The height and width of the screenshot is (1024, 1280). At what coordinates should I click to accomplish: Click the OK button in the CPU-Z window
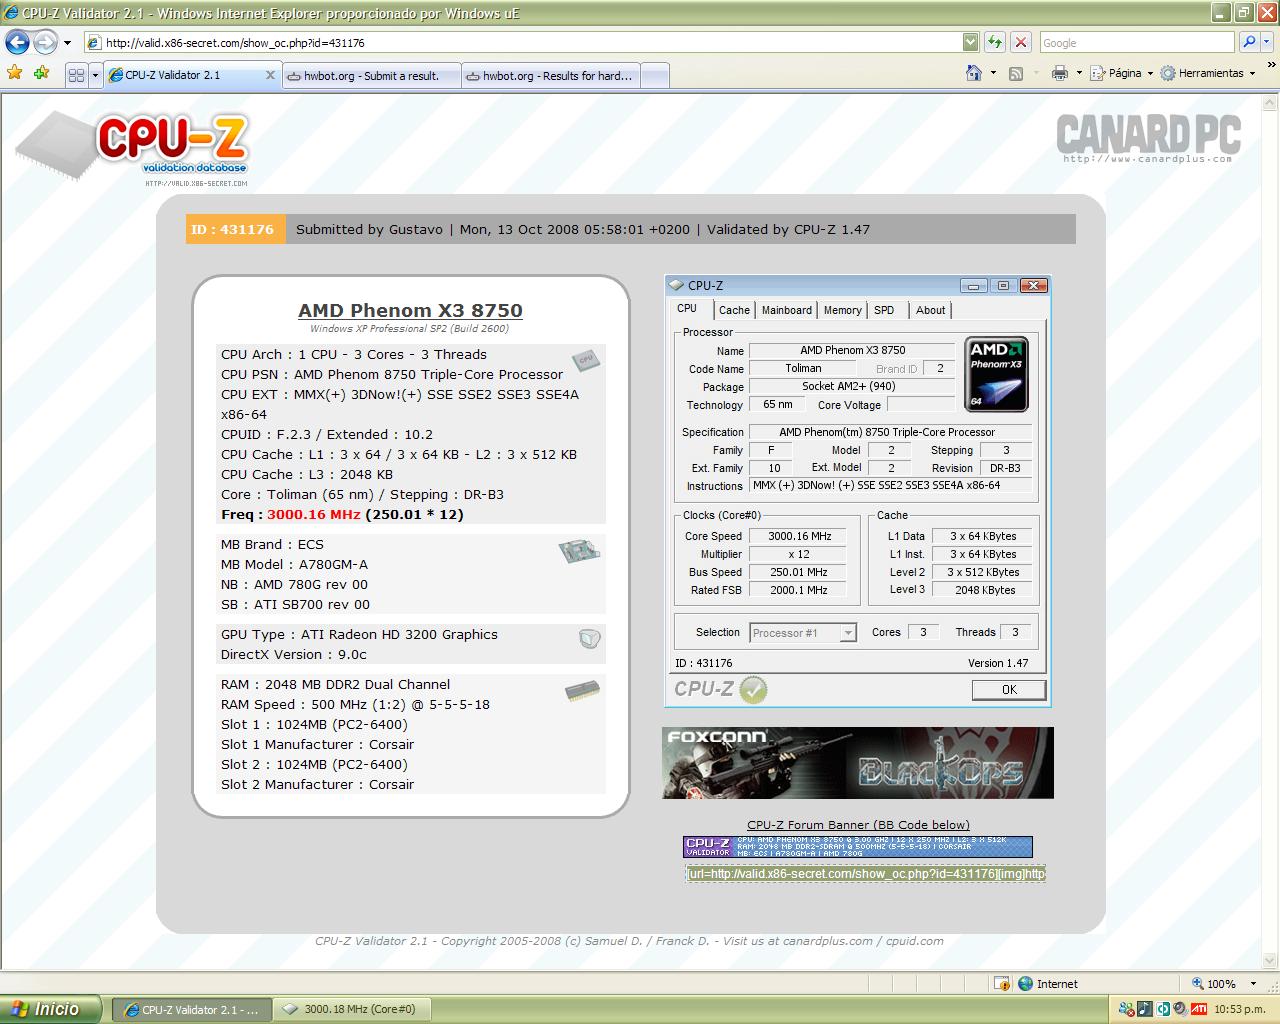click(x=1009, y=689)
